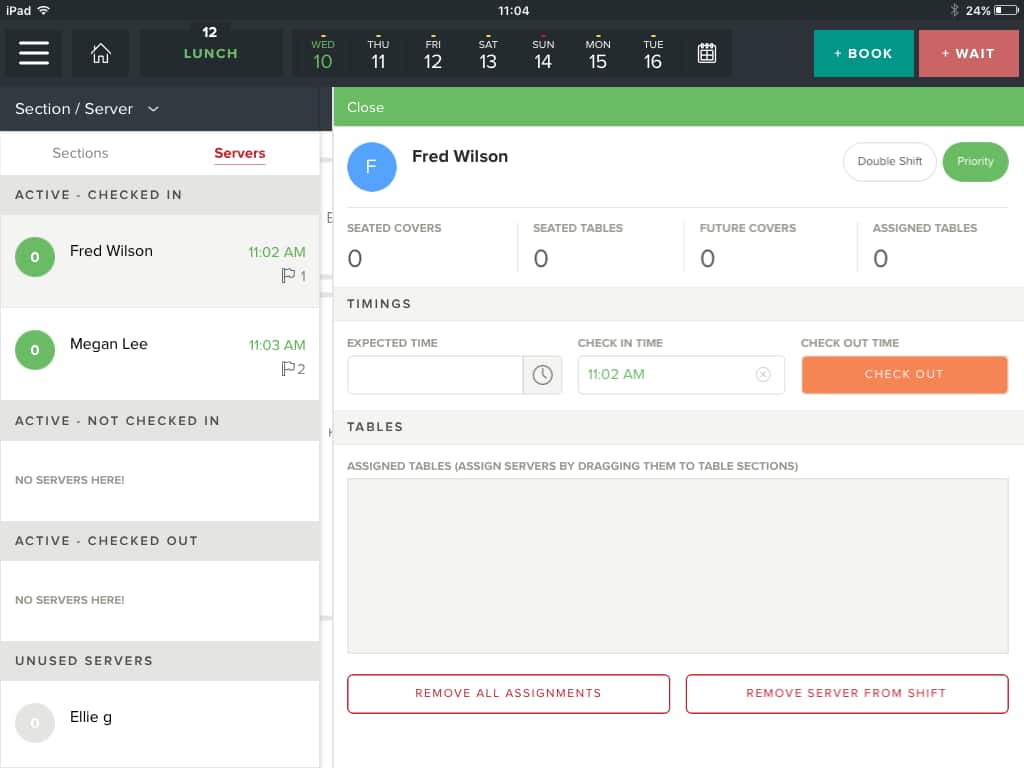This screenshot has width=1024, height=768.
Task: Click the Seated Covers count
Action: pos(355,259)
